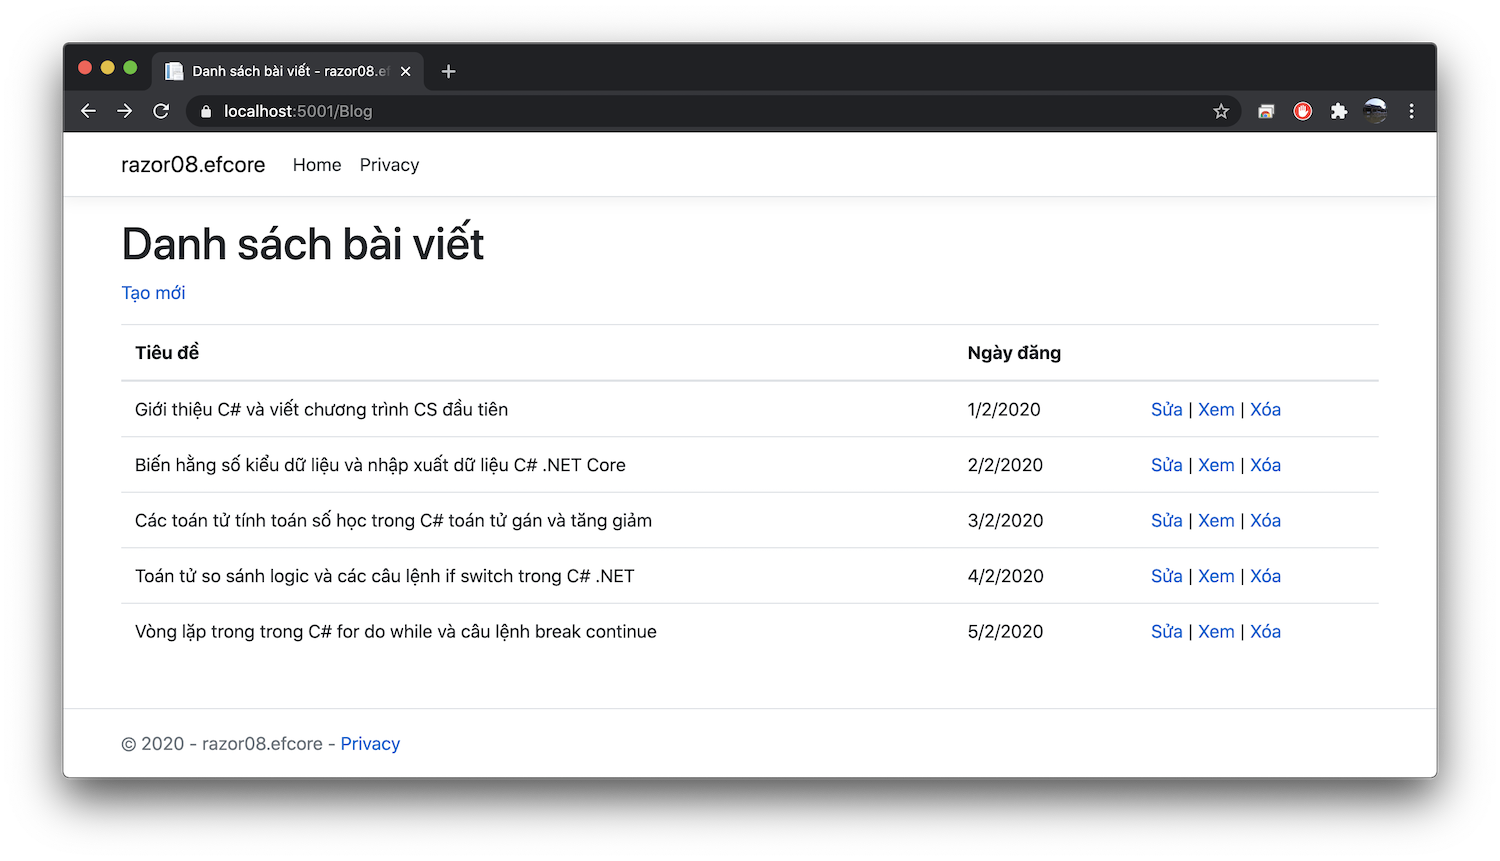1500x861 pixels.
Task: Click the red stop-hand extension icon
Action: pos(1302,111)
